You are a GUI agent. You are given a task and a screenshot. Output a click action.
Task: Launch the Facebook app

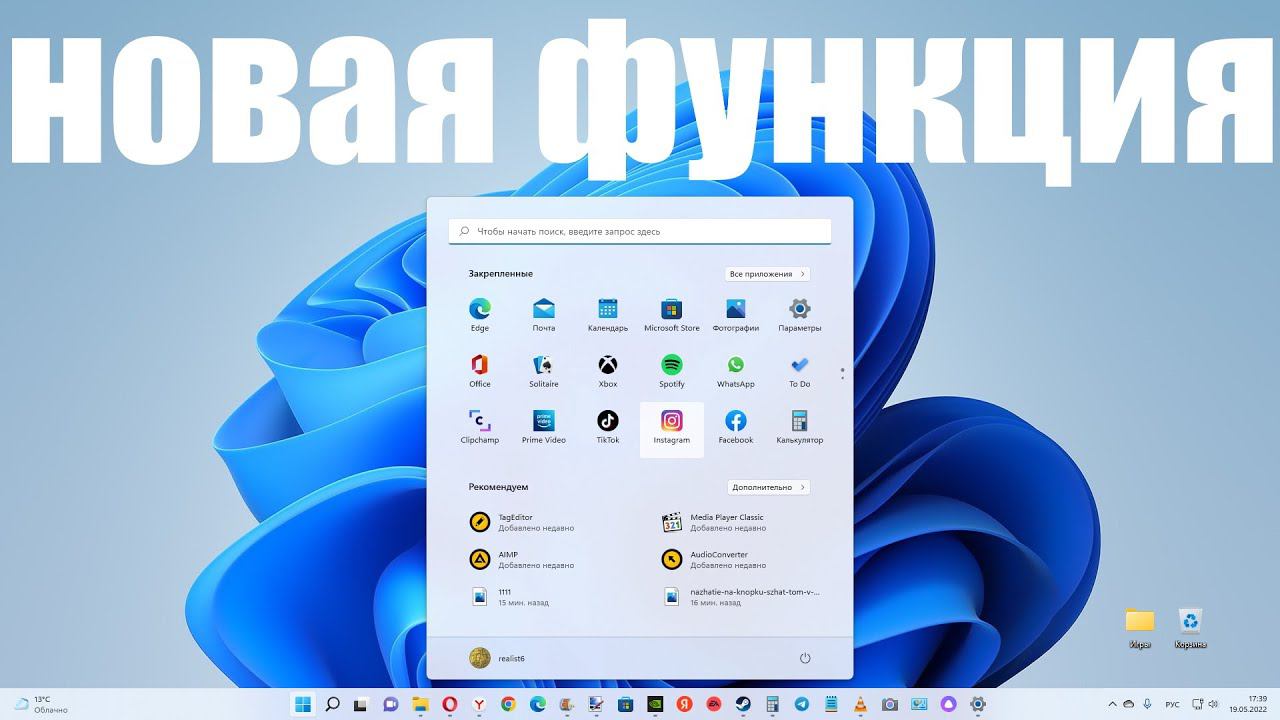[x=736, y=427]
